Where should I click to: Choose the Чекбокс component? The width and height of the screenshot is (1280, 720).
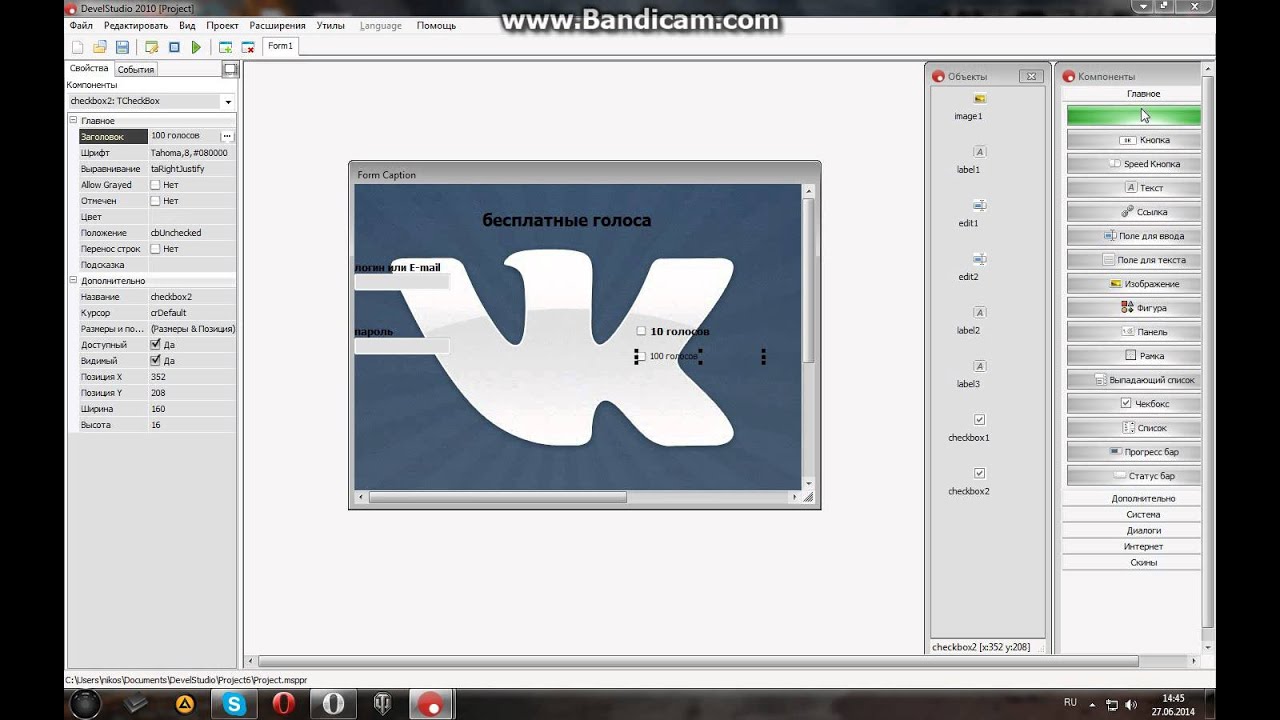1134,404
